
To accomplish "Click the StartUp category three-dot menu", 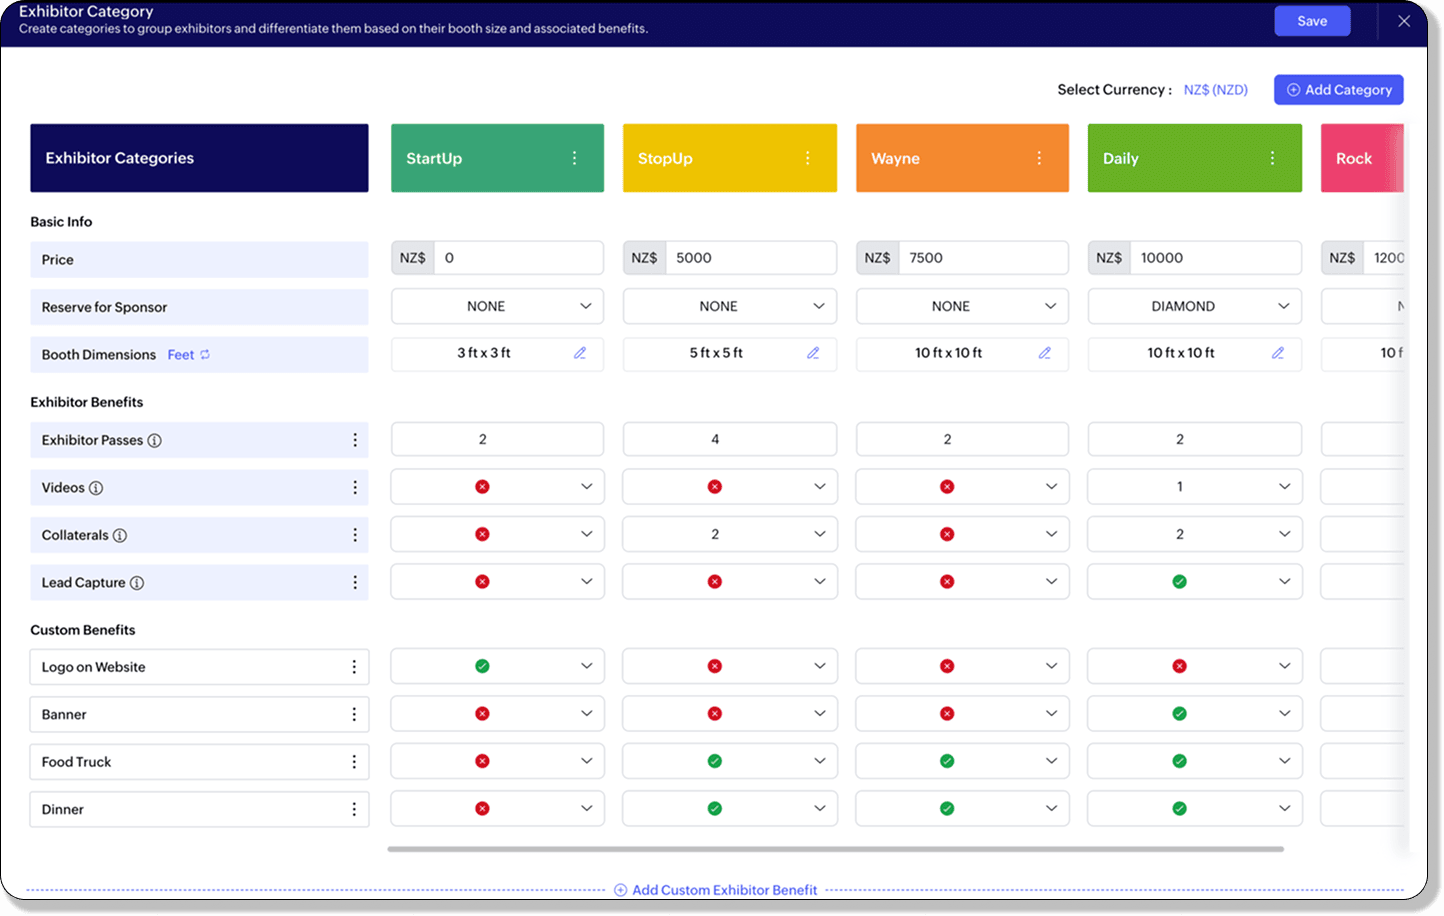I will [x=574, y=158].
